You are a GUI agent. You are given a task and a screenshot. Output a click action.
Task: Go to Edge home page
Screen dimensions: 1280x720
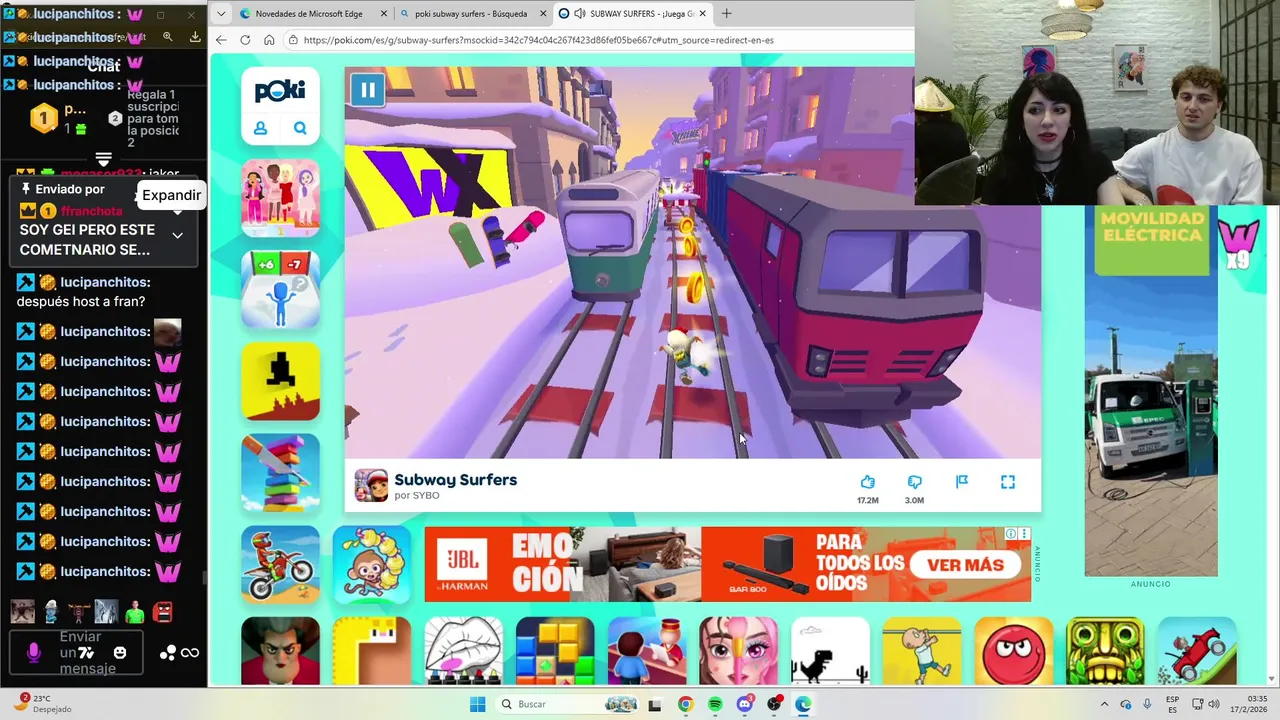click(x=269, y=40)
